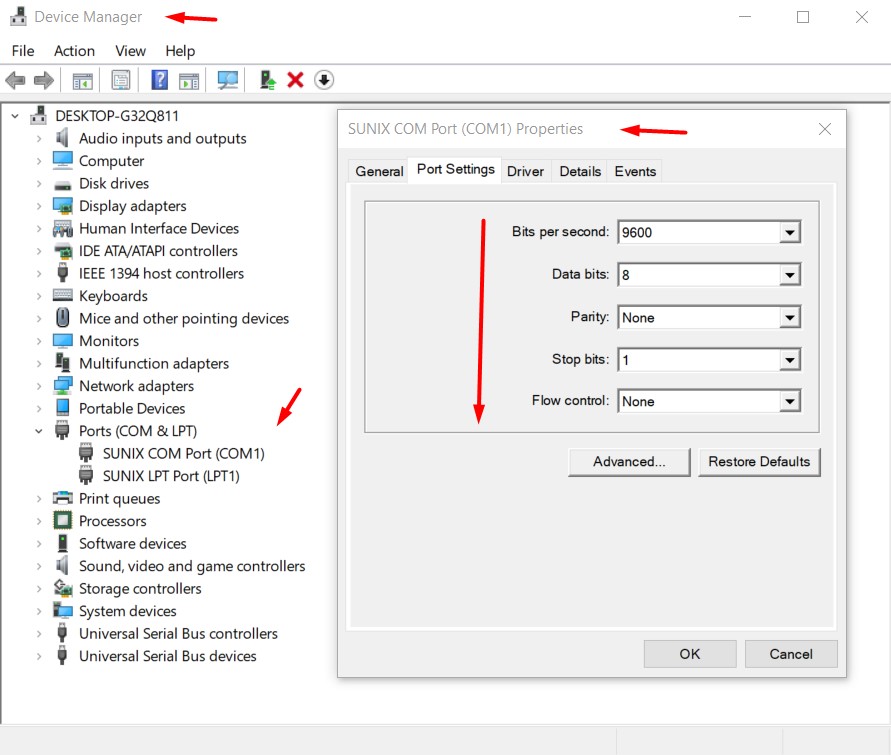Select the Port Settings tab

pos(455,169)
